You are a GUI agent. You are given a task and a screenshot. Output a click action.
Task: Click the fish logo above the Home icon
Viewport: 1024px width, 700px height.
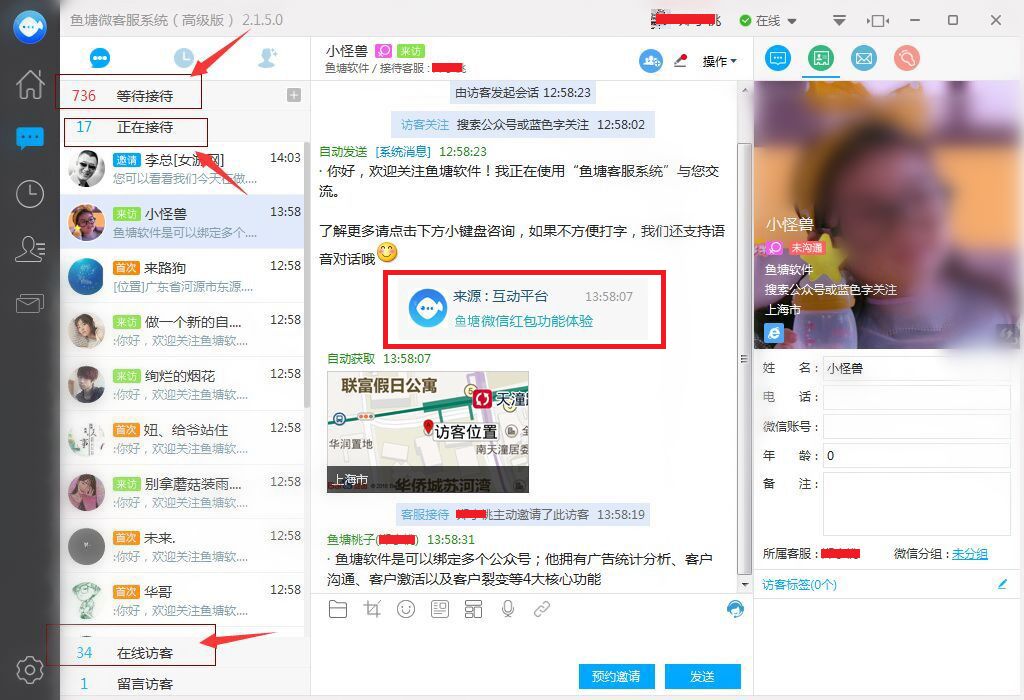click(30, 27)
